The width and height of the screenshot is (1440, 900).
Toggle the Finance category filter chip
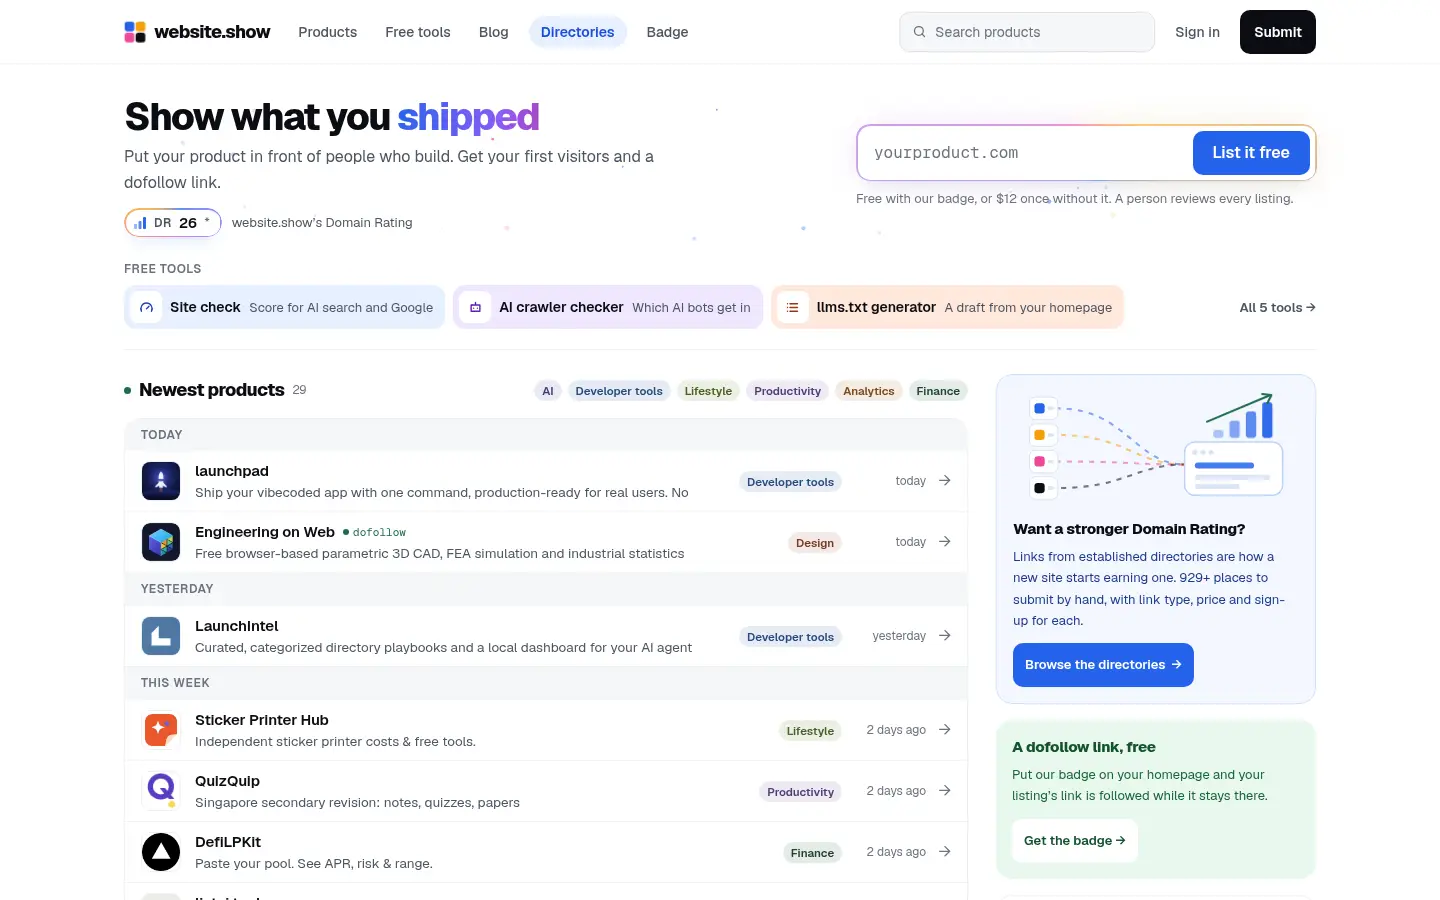938,391
